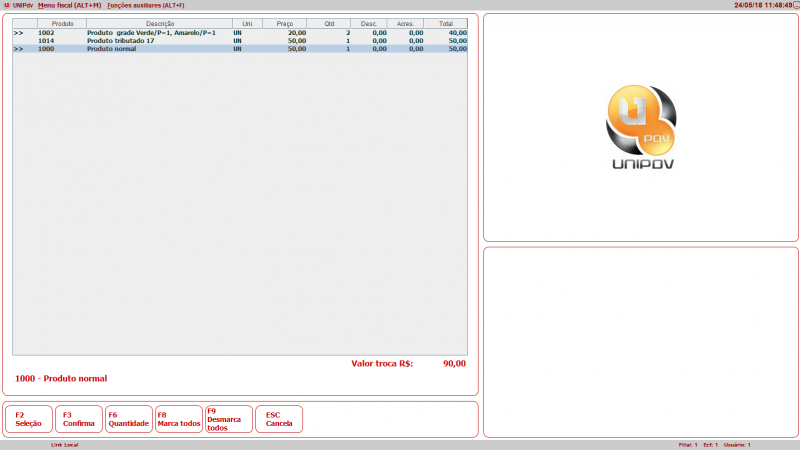Click the F2 Seleção button

tap(29, 419)
